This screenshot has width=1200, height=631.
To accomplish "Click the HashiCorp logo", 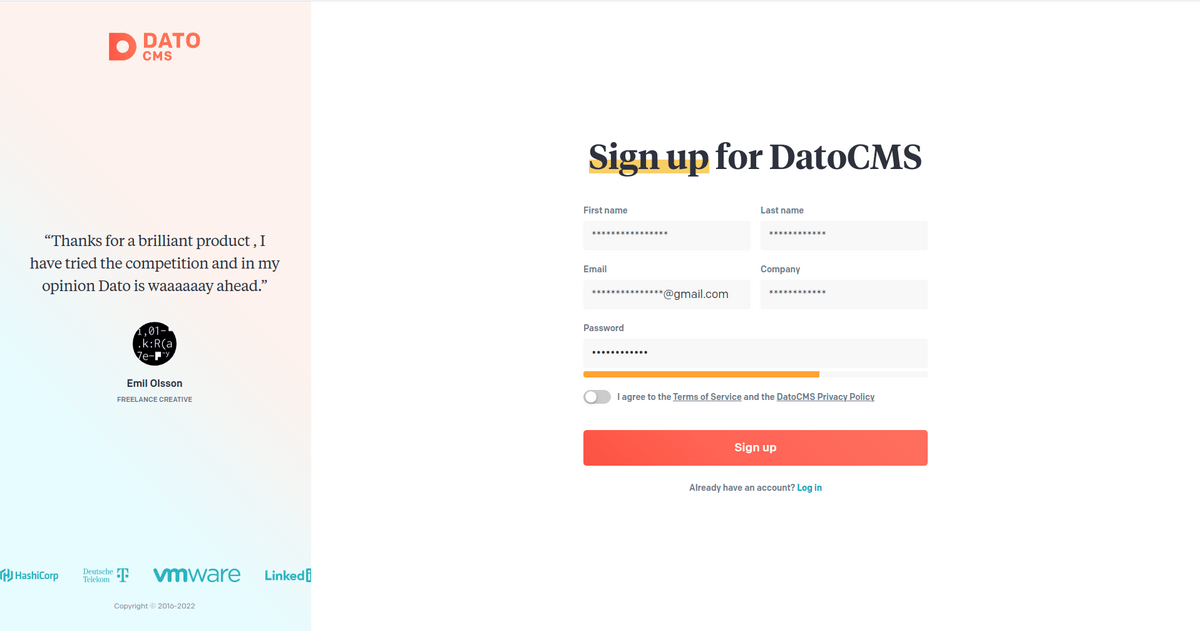I will pos(29,575).
